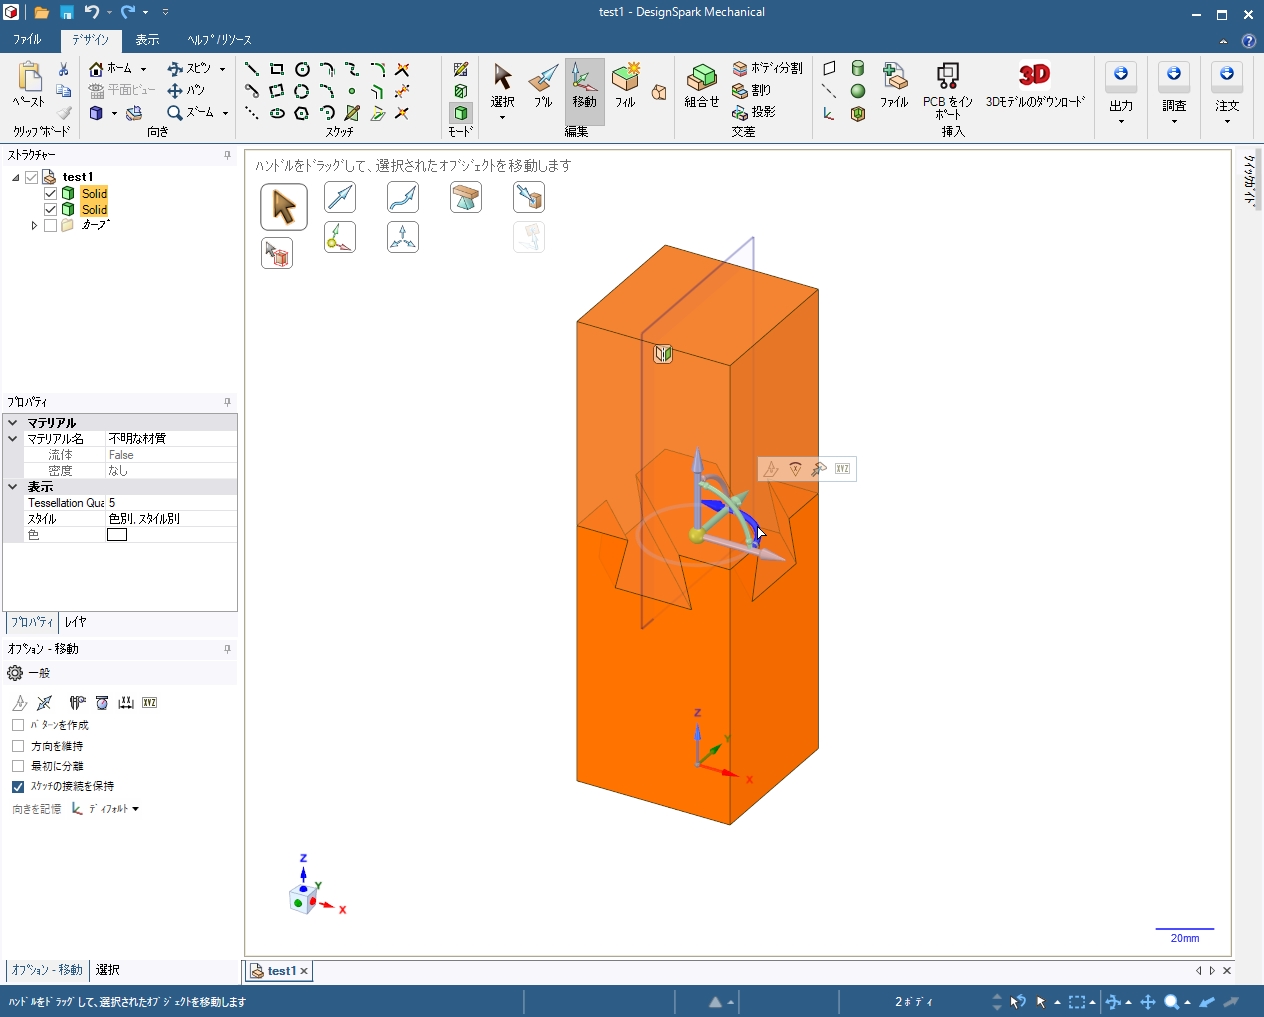
Task: Toggle 方向を維持 checkbox
Action: pyautogui.click(x=18, y=746)
